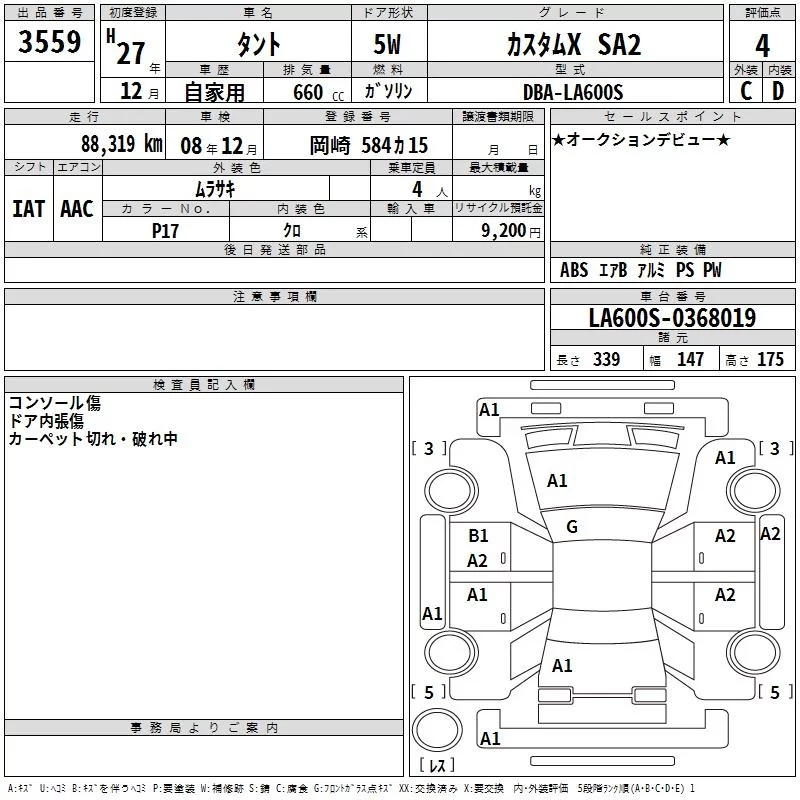This screenshot has width=800, height=800.
Task: Select the 譲渡書類期限 header
Action: coord(498,116)
